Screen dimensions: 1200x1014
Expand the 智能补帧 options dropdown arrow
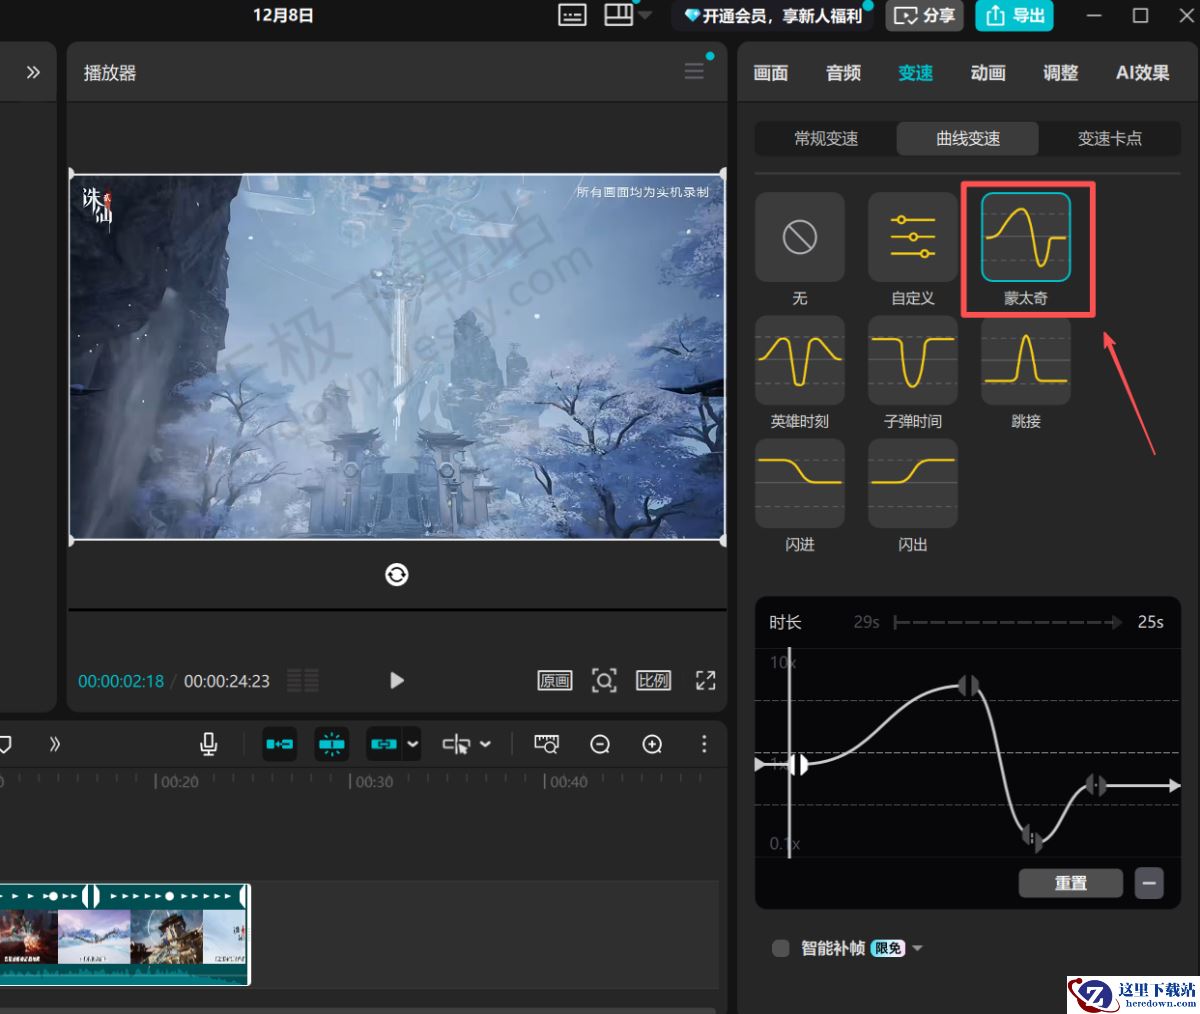918,948
